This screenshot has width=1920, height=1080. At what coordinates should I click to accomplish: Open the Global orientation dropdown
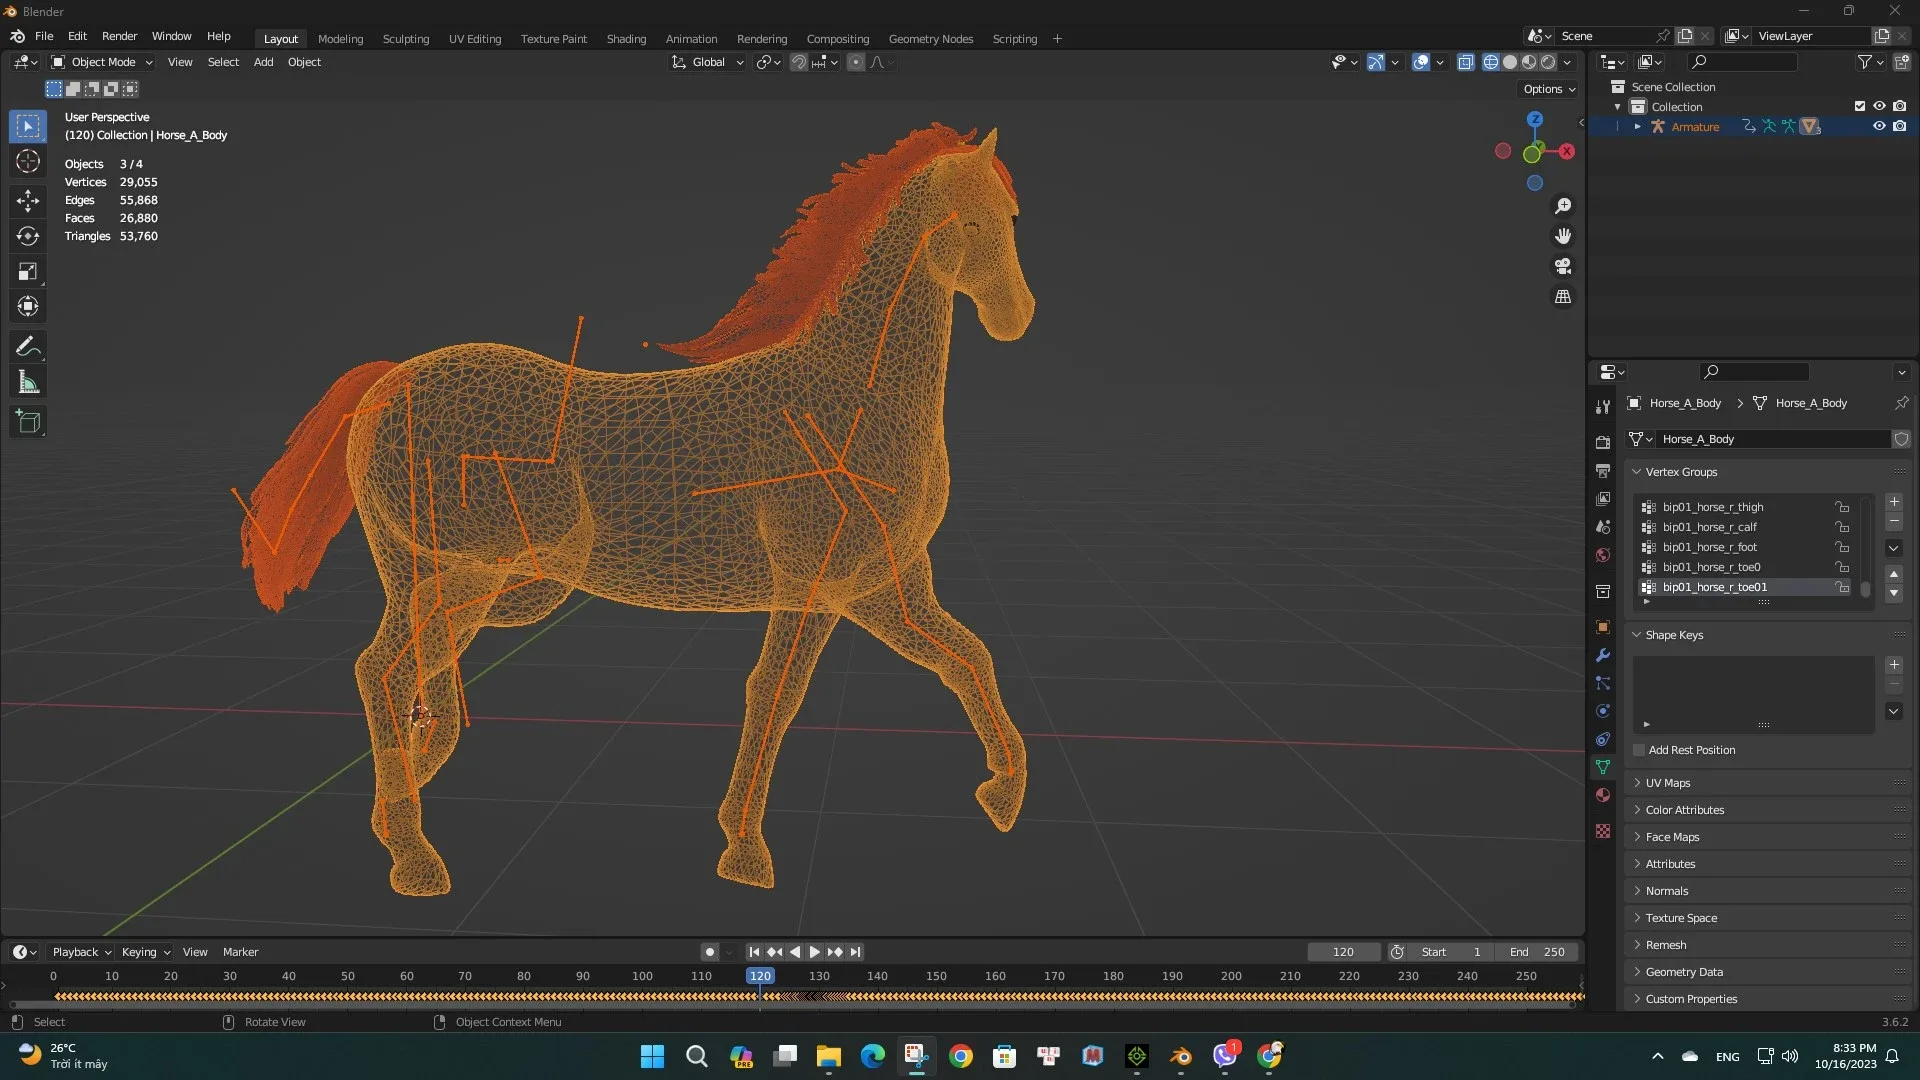coord(708,62)
